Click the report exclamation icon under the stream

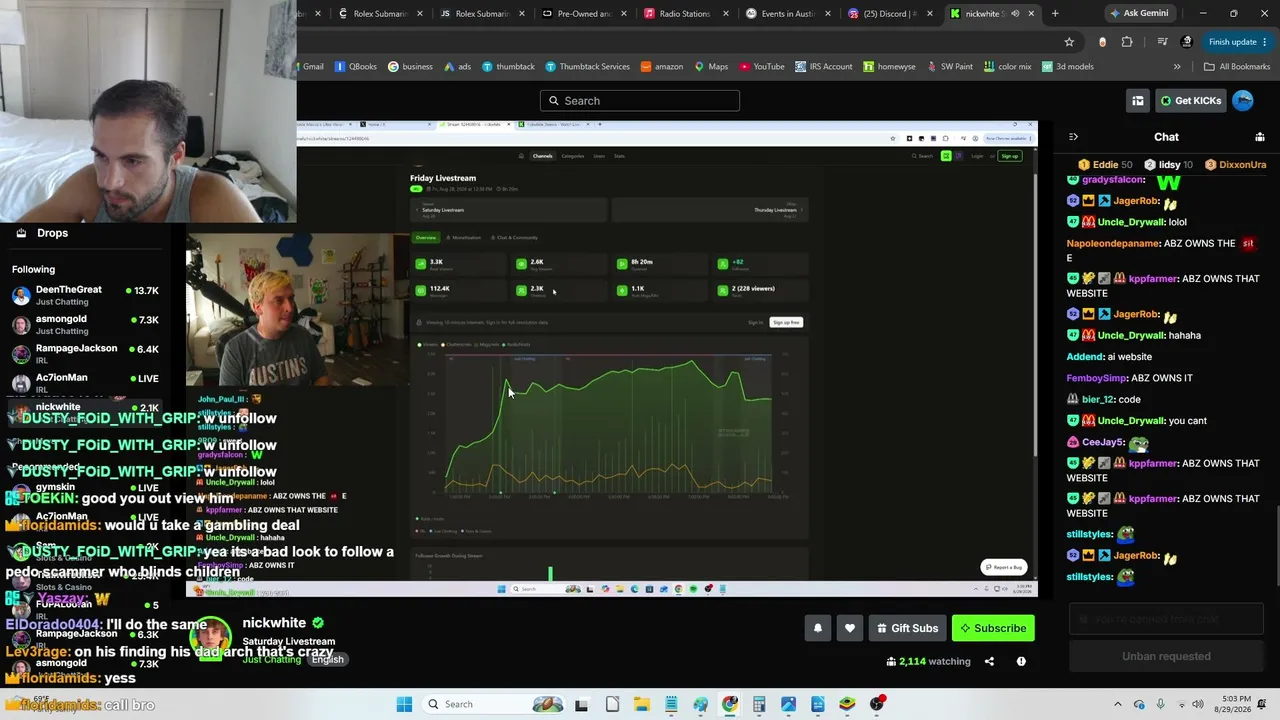[1021, 661]
